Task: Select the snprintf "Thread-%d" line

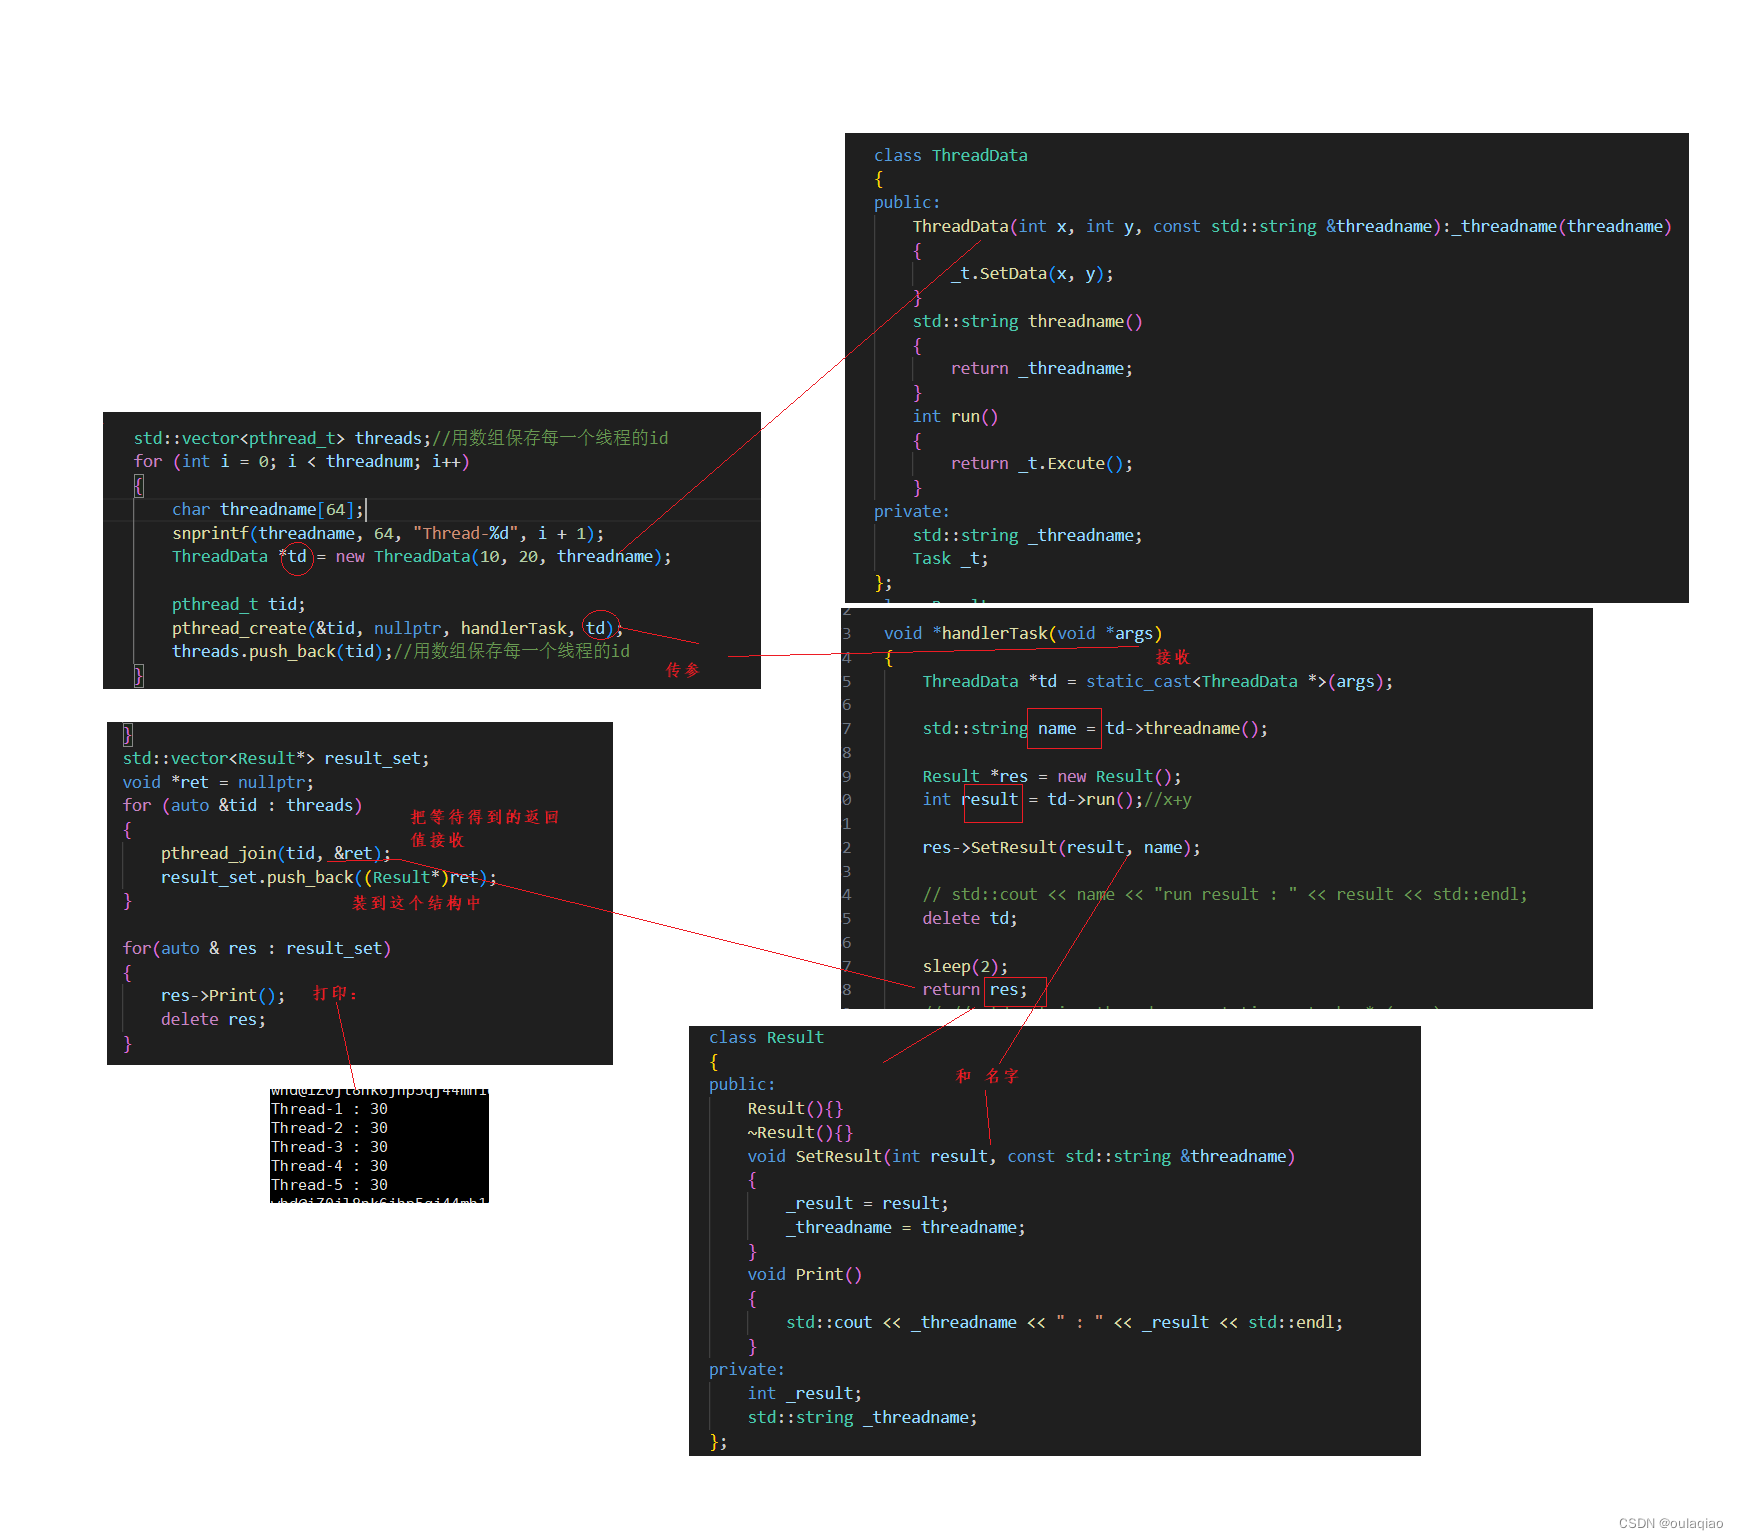Action: (388, 533)
